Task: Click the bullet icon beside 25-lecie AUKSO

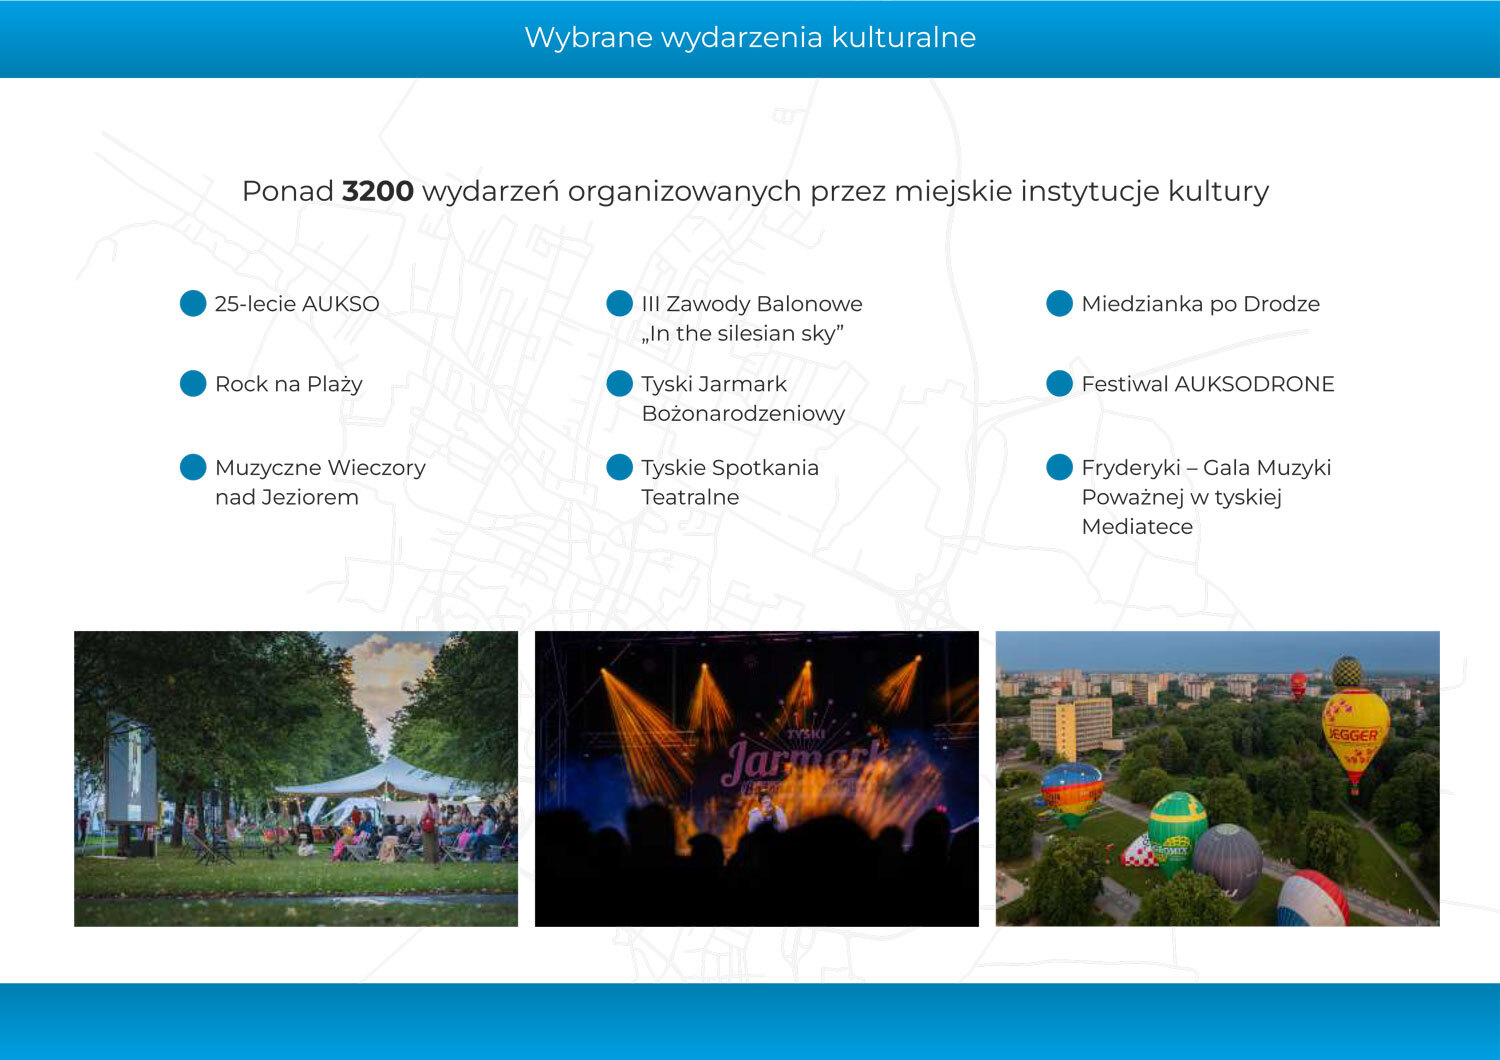Action: click(192, 303)
